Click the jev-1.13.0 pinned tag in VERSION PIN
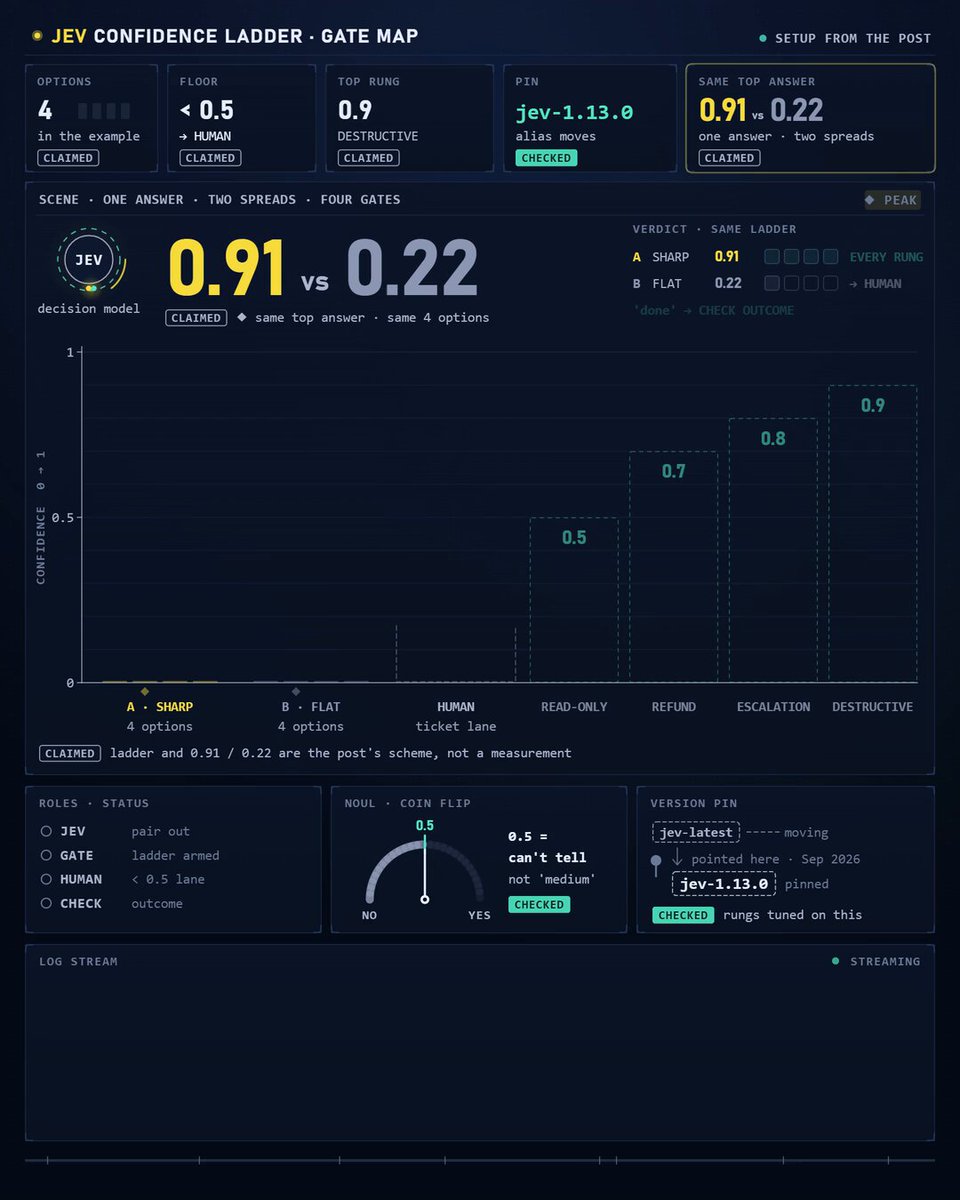The height and width of the screenshot is (1200, 960). [723, 883]
